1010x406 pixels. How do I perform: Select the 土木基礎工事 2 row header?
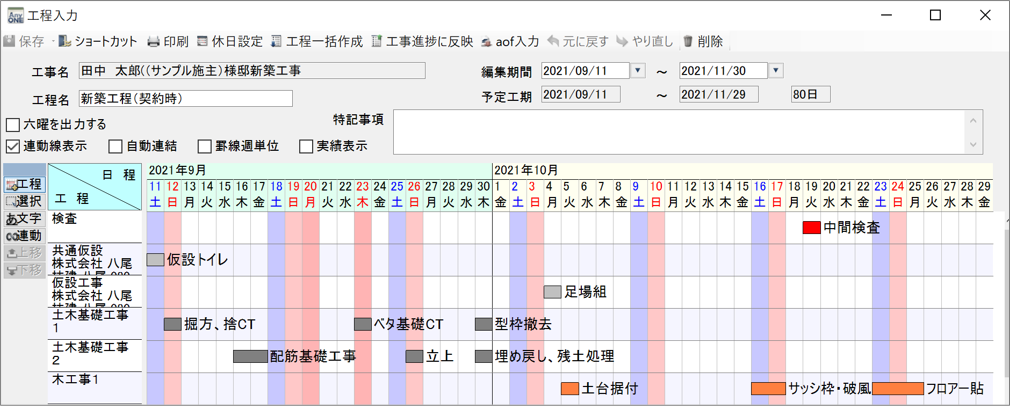click(95, 356)
